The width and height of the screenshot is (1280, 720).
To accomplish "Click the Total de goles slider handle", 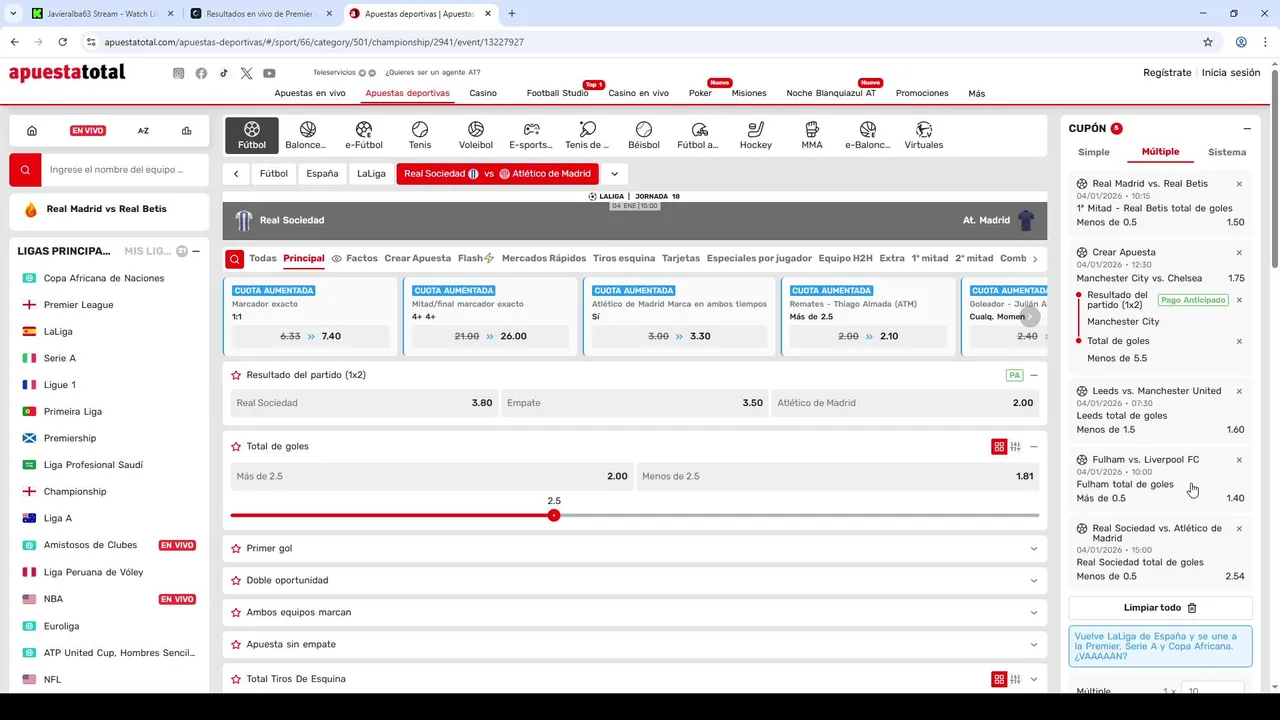I will point(554,515).
